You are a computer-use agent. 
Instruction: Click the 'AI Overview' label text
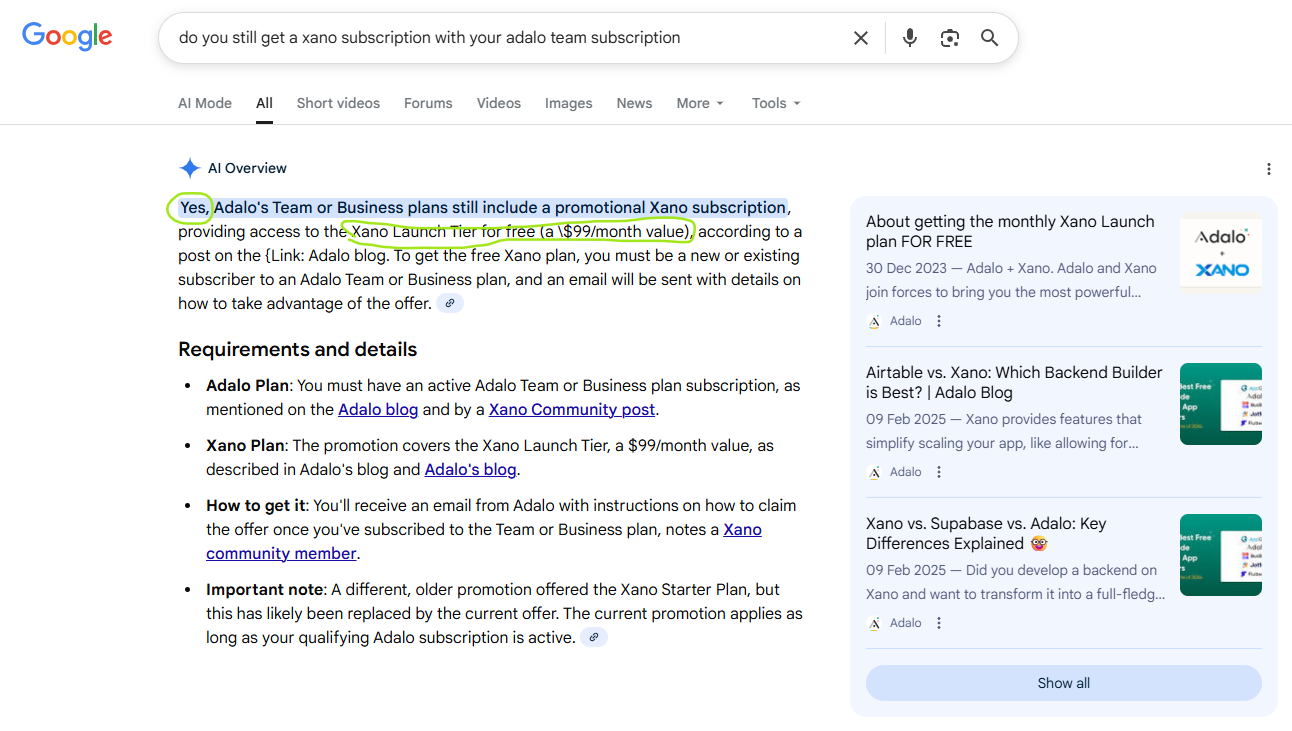click(247, 168)
